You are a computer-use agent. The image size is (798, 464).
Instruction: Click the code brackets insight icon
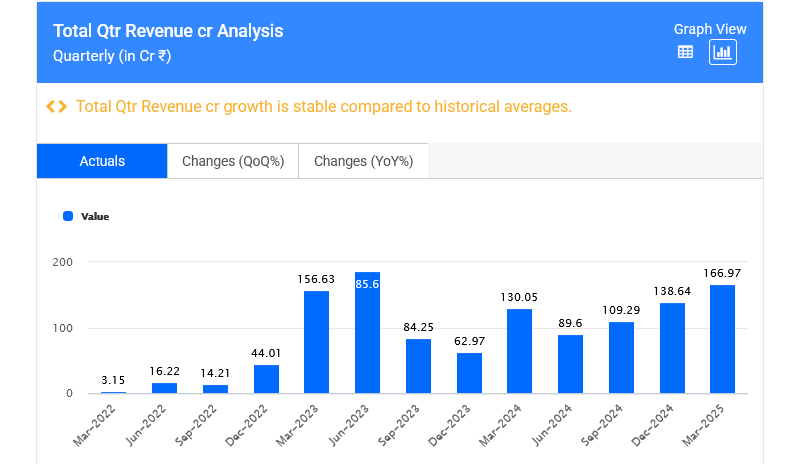pyautogui.click(x=57, y=106)
